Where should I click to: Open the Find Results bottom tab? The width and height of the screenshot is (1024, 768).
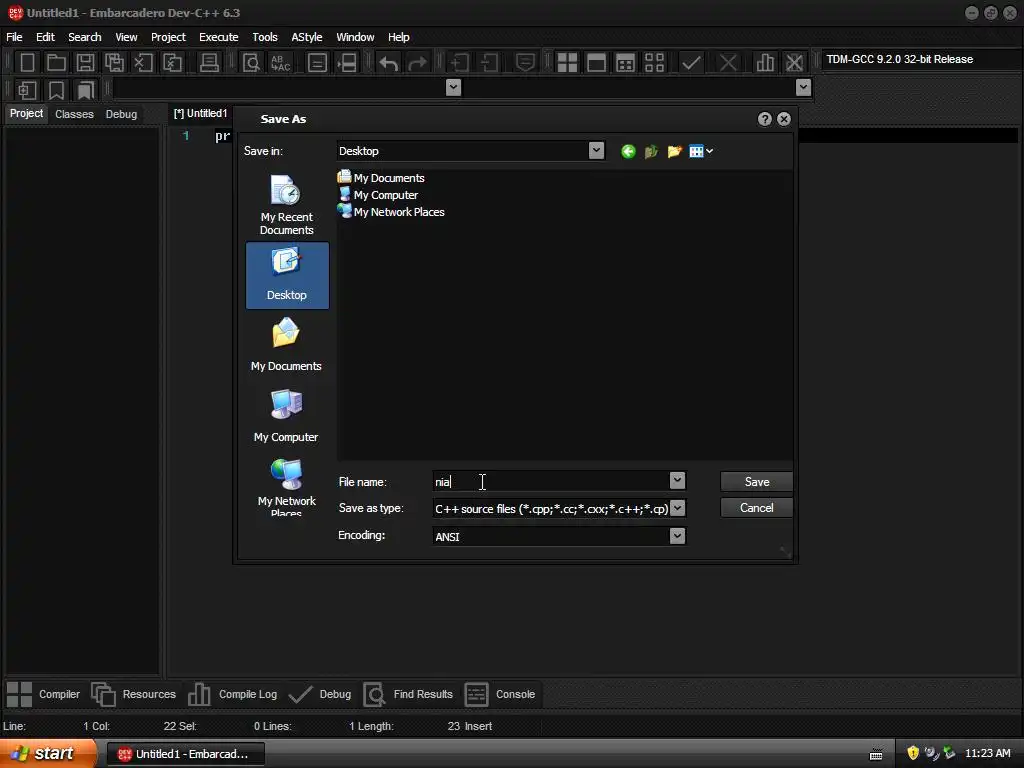click(x=408, y=694)
